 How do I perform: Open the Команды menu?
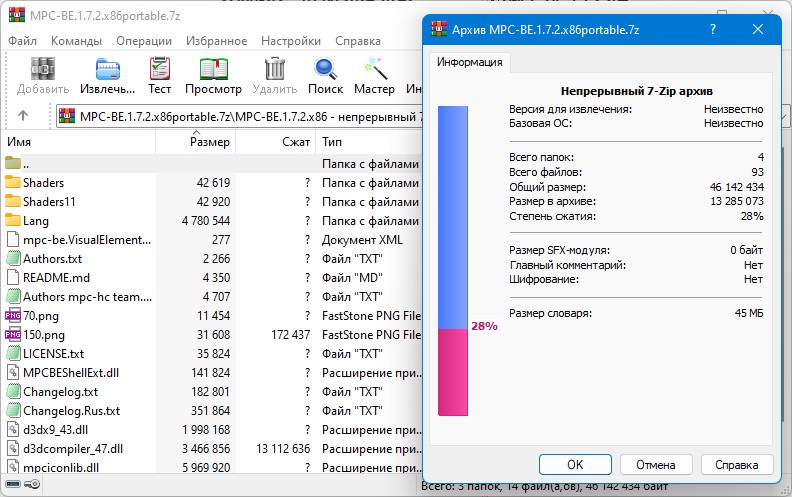pos(76,41)
